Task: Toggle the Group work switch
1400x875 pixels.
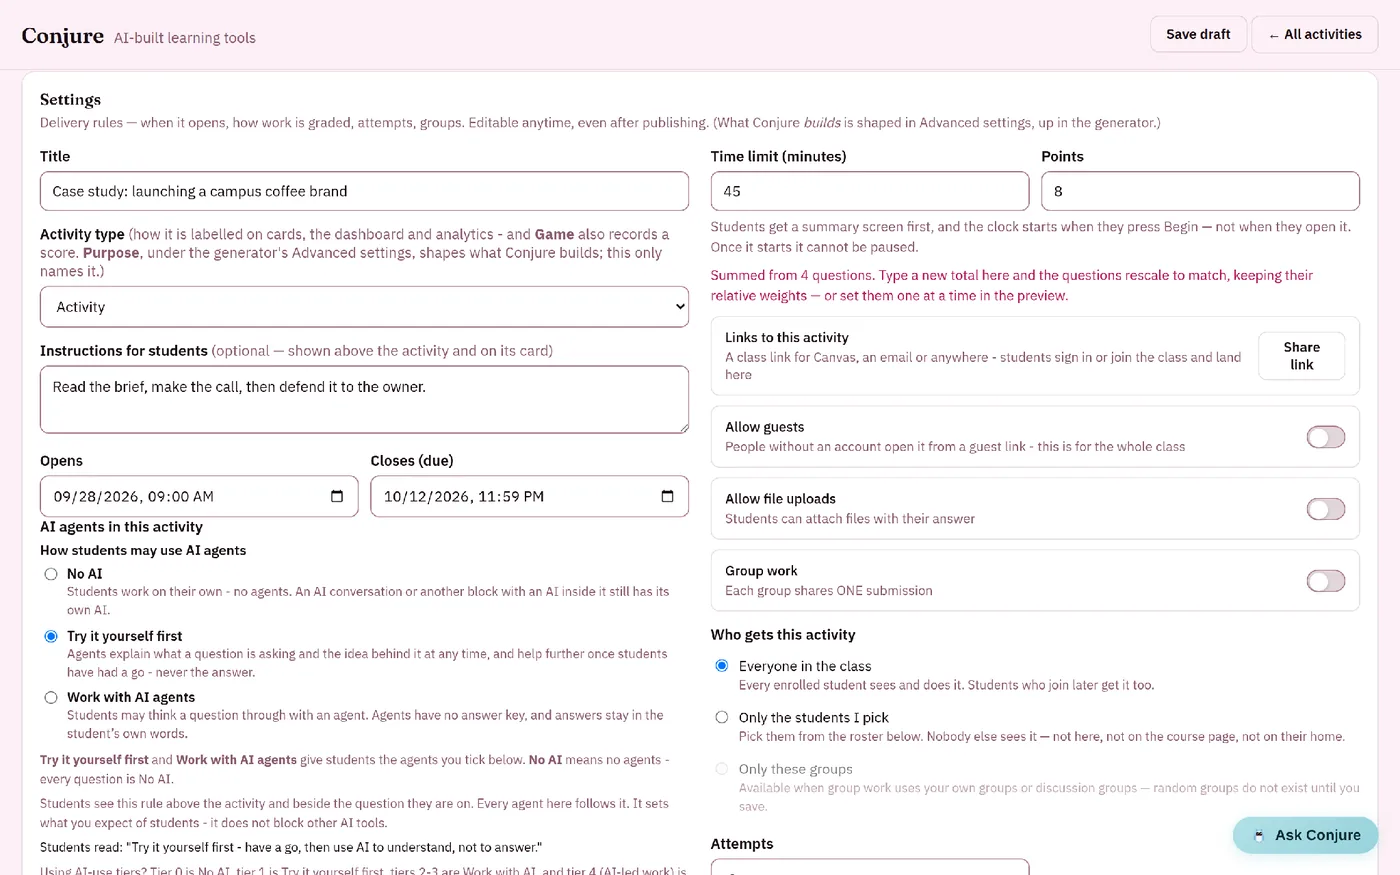Action: (1325, 581)
